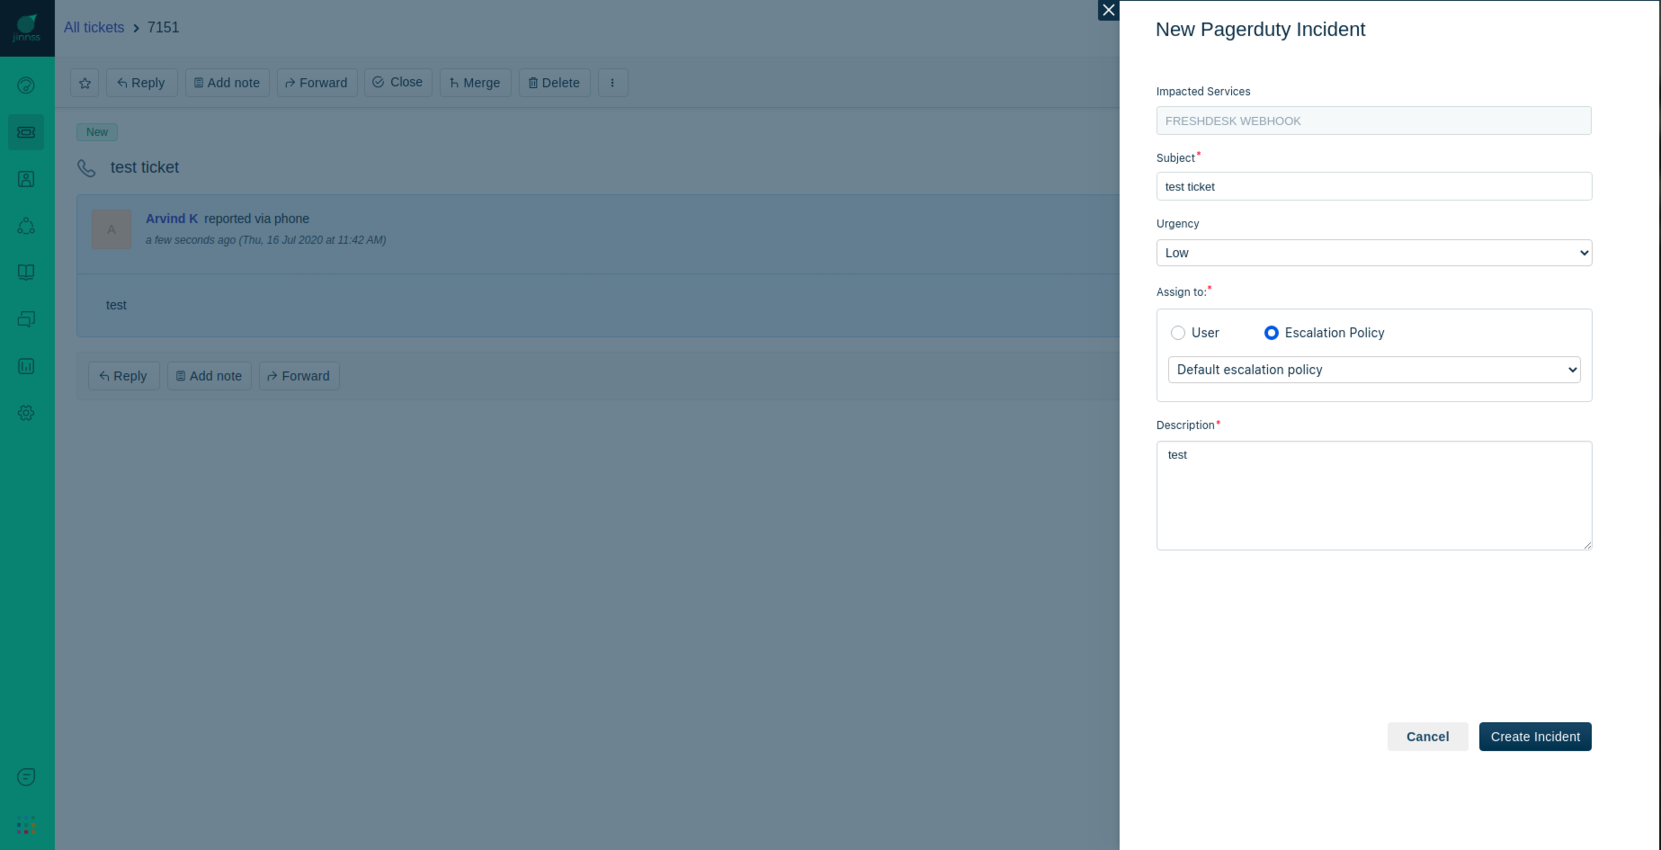Star the ticket using the star icon
The image size is (1661, 850).
[85, 83]
